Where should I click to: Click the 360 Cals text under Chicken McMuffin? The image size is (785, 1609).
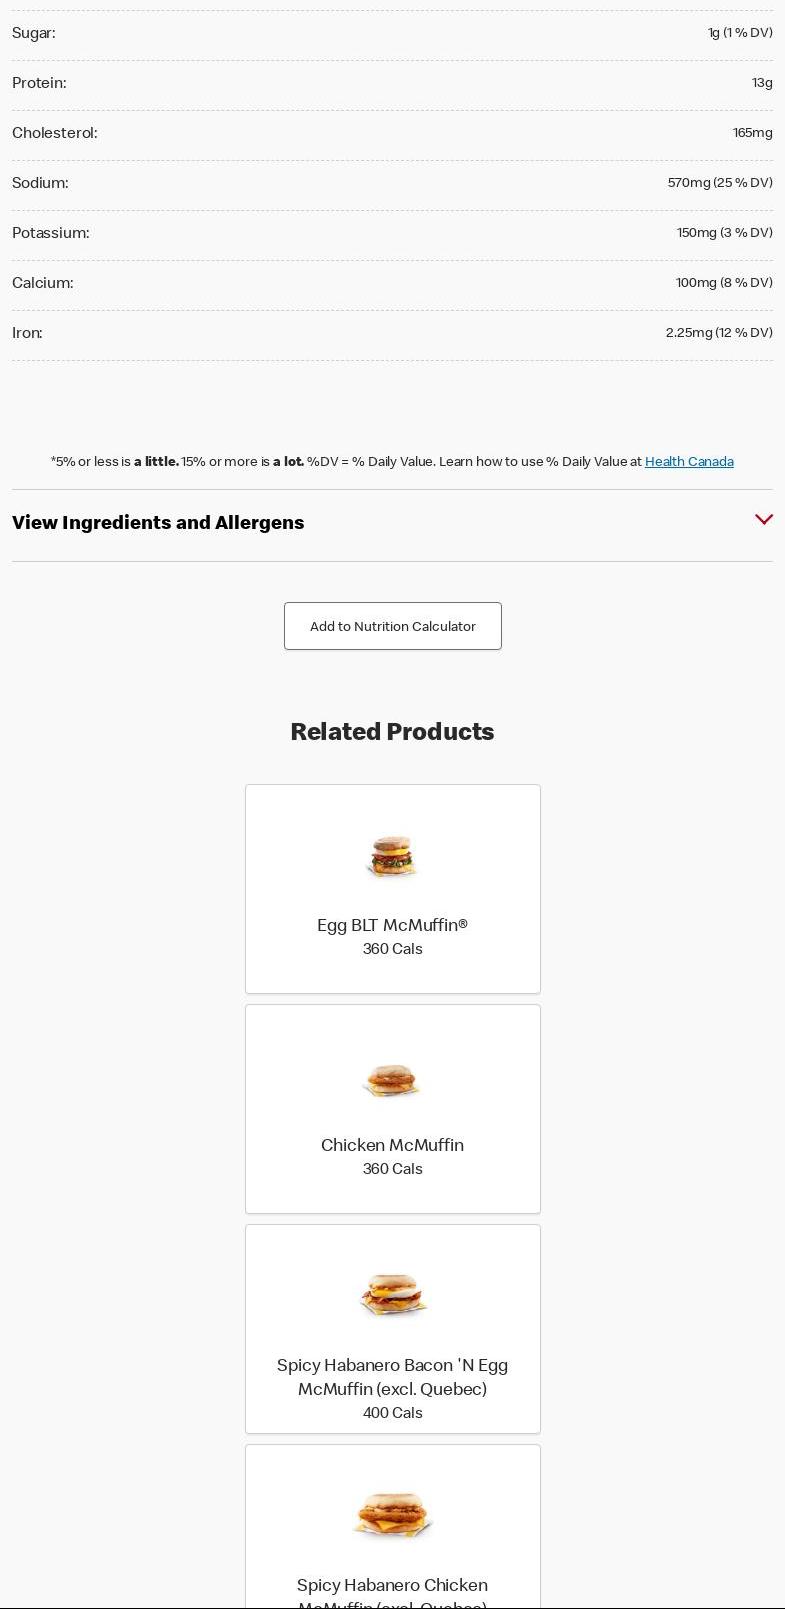(x=392, y=1169)
